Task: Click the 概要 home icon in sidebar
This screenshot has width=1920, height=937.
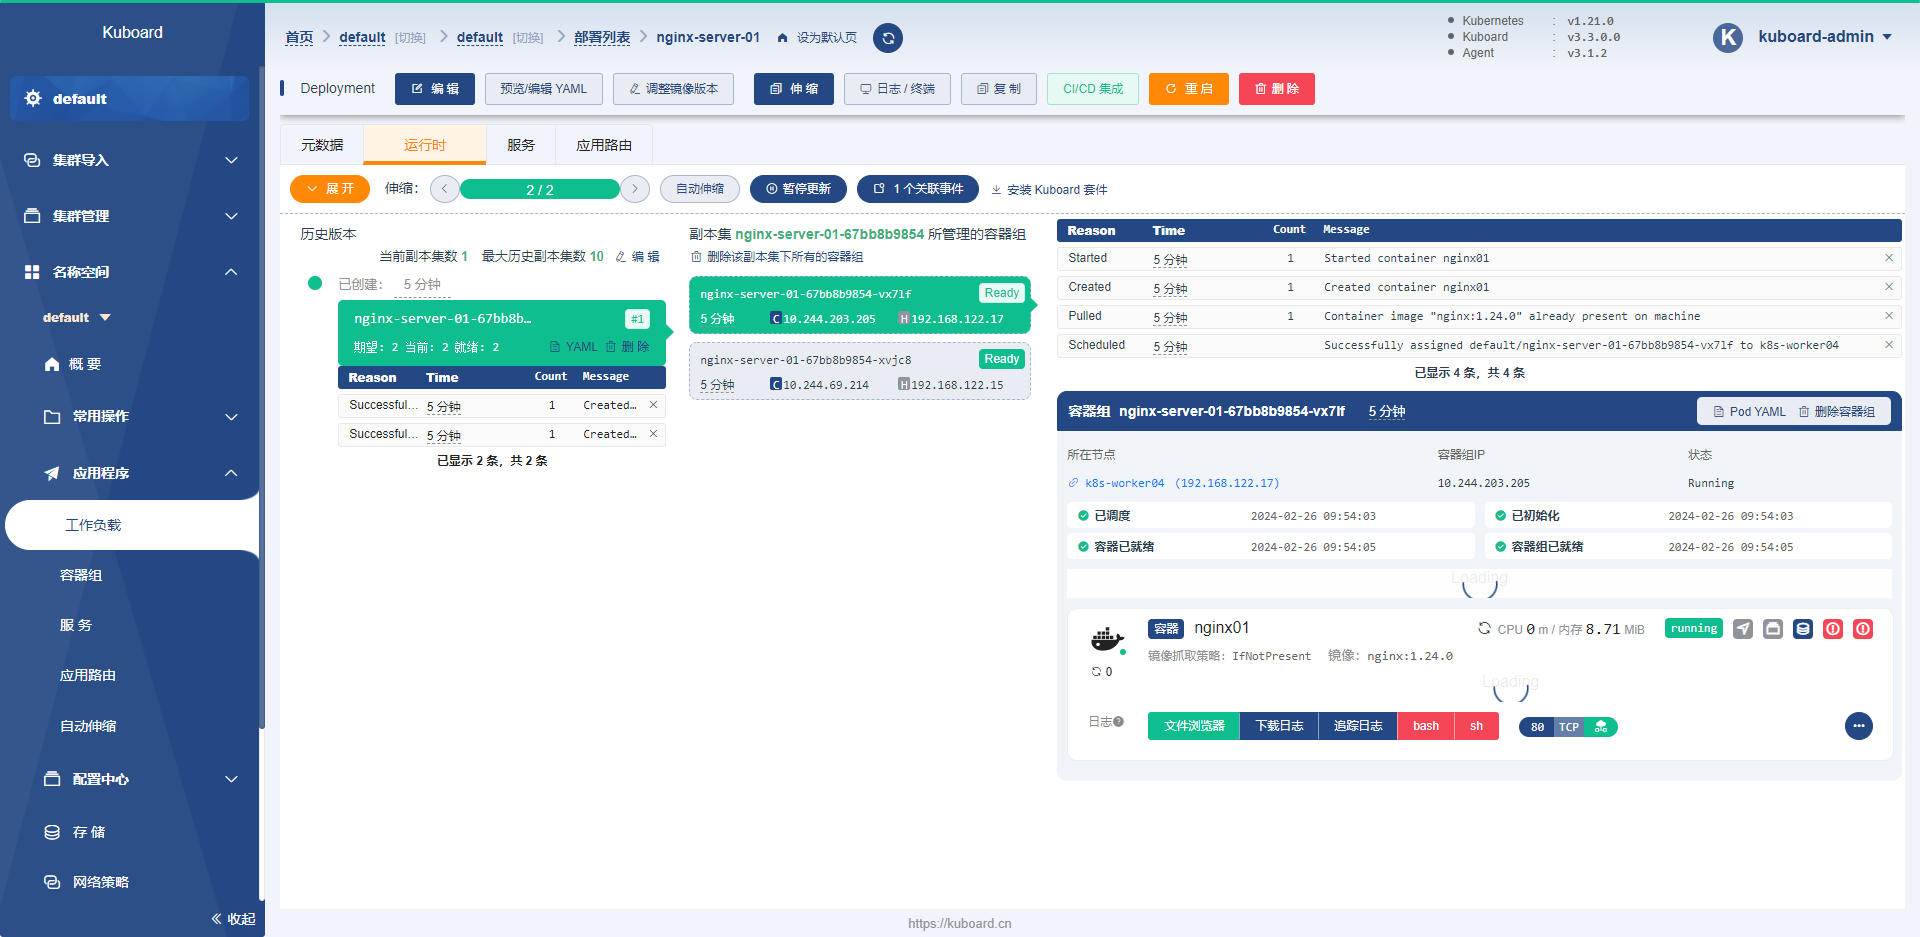Action: click(52, 364)
